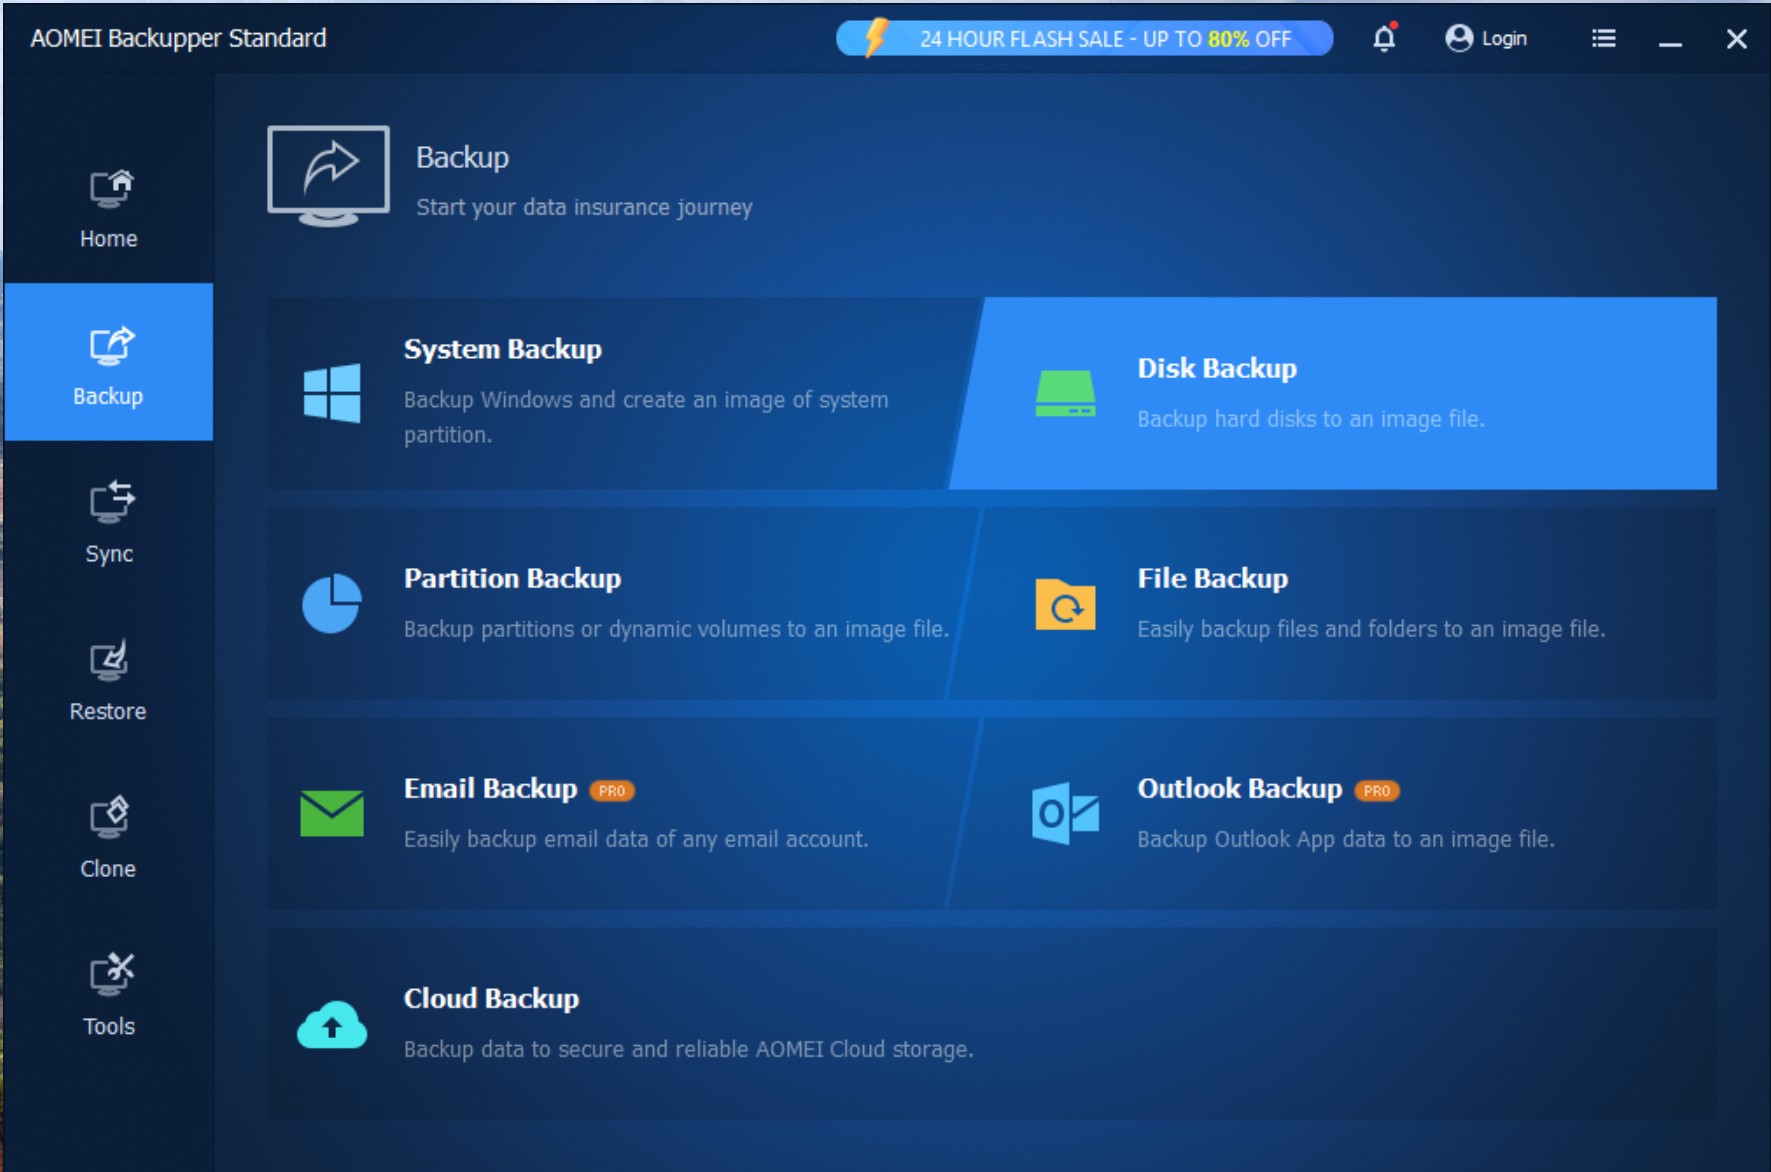Open the Tools sidebar icon

click(110, 975)
